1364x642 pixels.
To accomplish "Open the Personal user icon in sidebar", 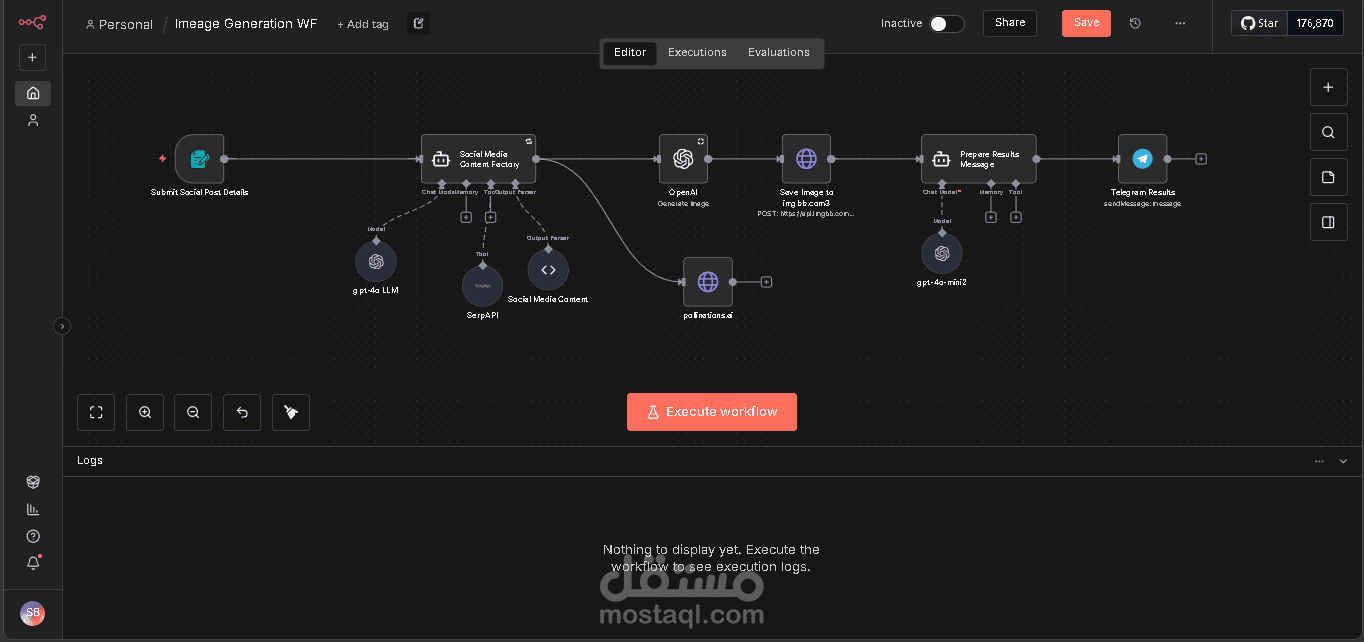I will point(33,120).
